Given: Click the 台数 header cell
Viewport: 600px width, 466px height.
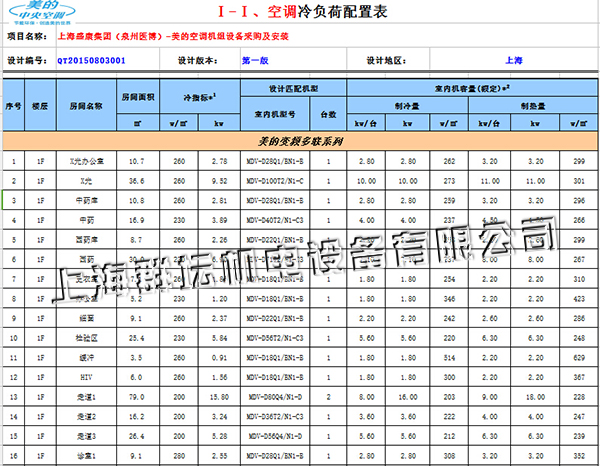Looking at the screenshot, I should point(328,114).
